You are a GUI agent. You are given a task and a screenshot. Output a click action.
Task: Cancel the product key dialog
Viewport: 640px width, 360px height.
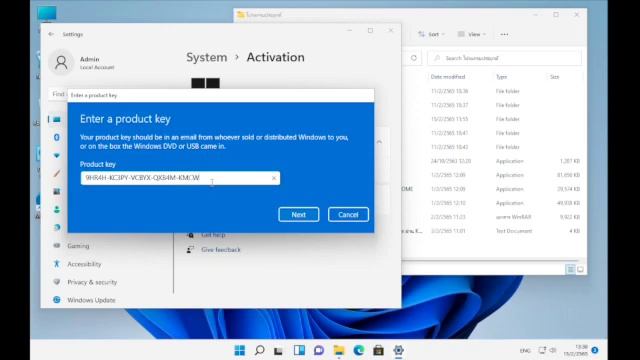click(x=348, y=215)
